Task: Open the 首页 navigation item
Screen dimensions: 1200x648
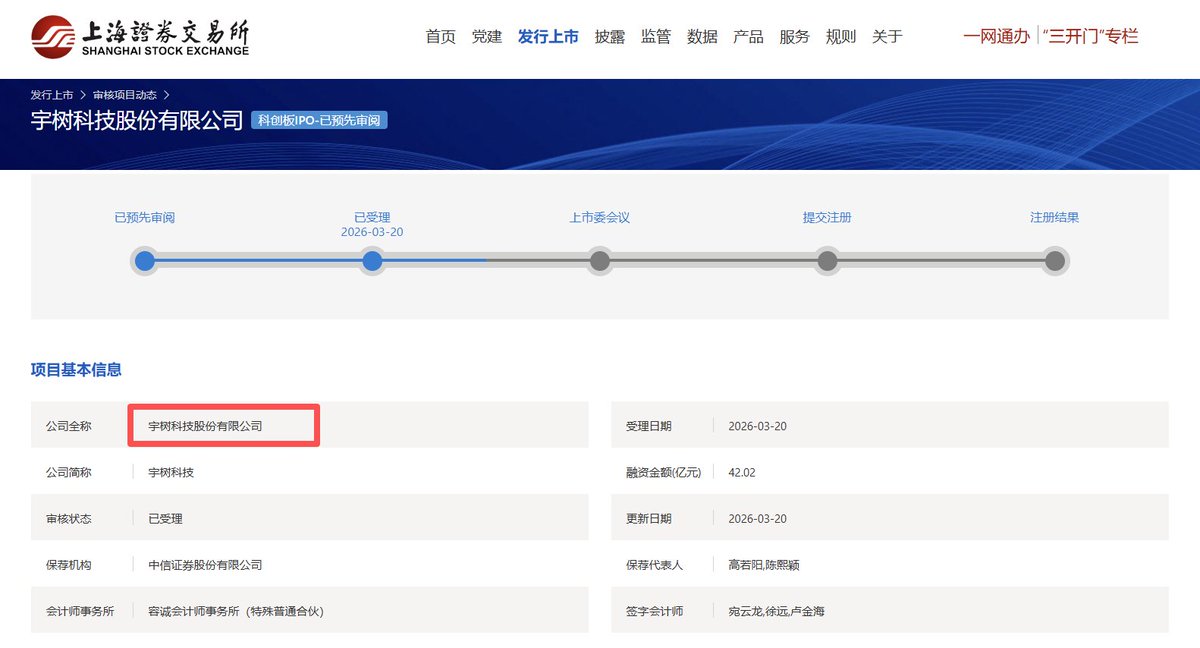Action: 441,37
